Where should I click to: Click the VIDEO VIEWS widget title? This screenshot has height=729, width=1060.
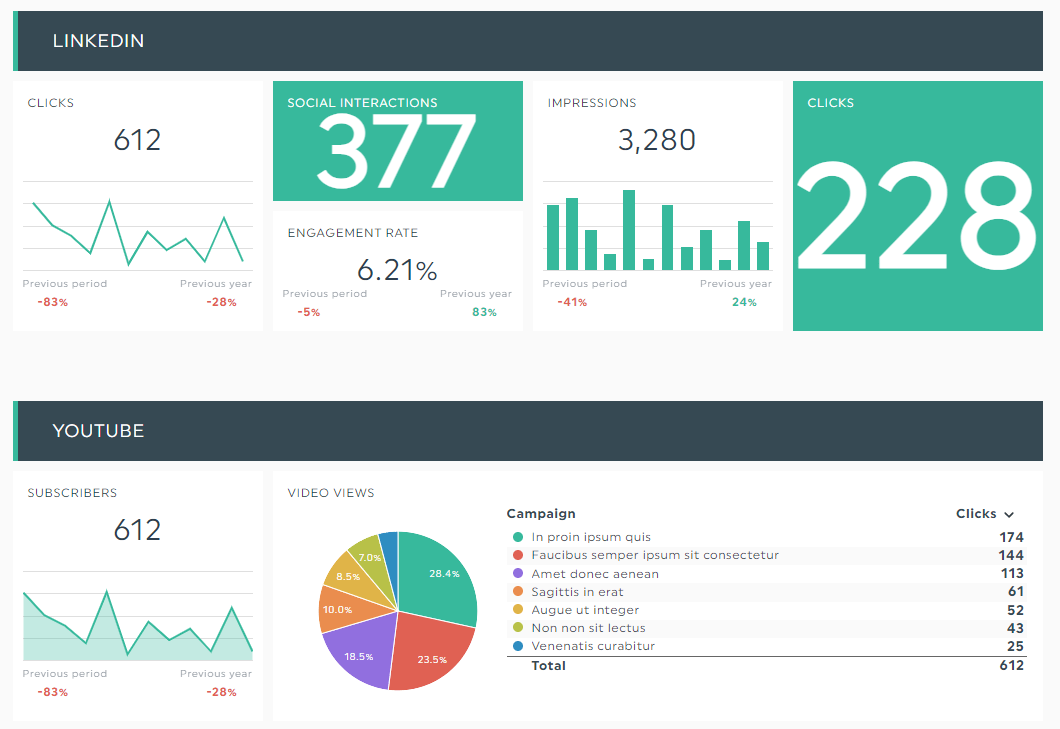pyautogui.click(x=331, y=493)
